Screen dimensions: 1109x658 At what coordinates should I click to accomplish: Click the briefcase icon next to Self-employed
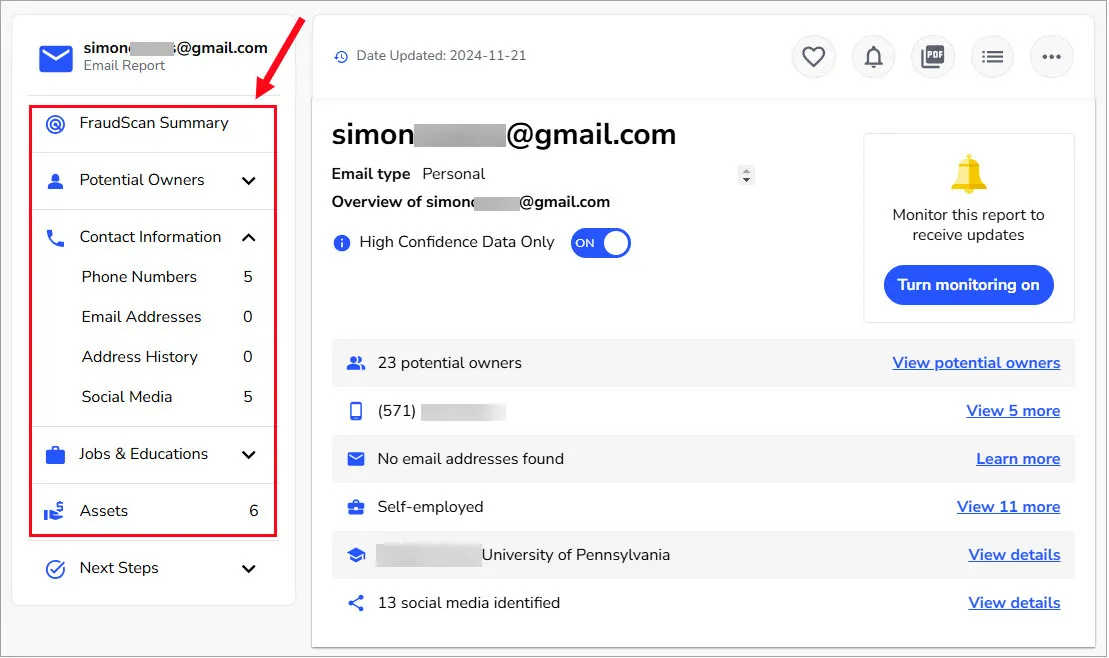click(x=356, y=507)
